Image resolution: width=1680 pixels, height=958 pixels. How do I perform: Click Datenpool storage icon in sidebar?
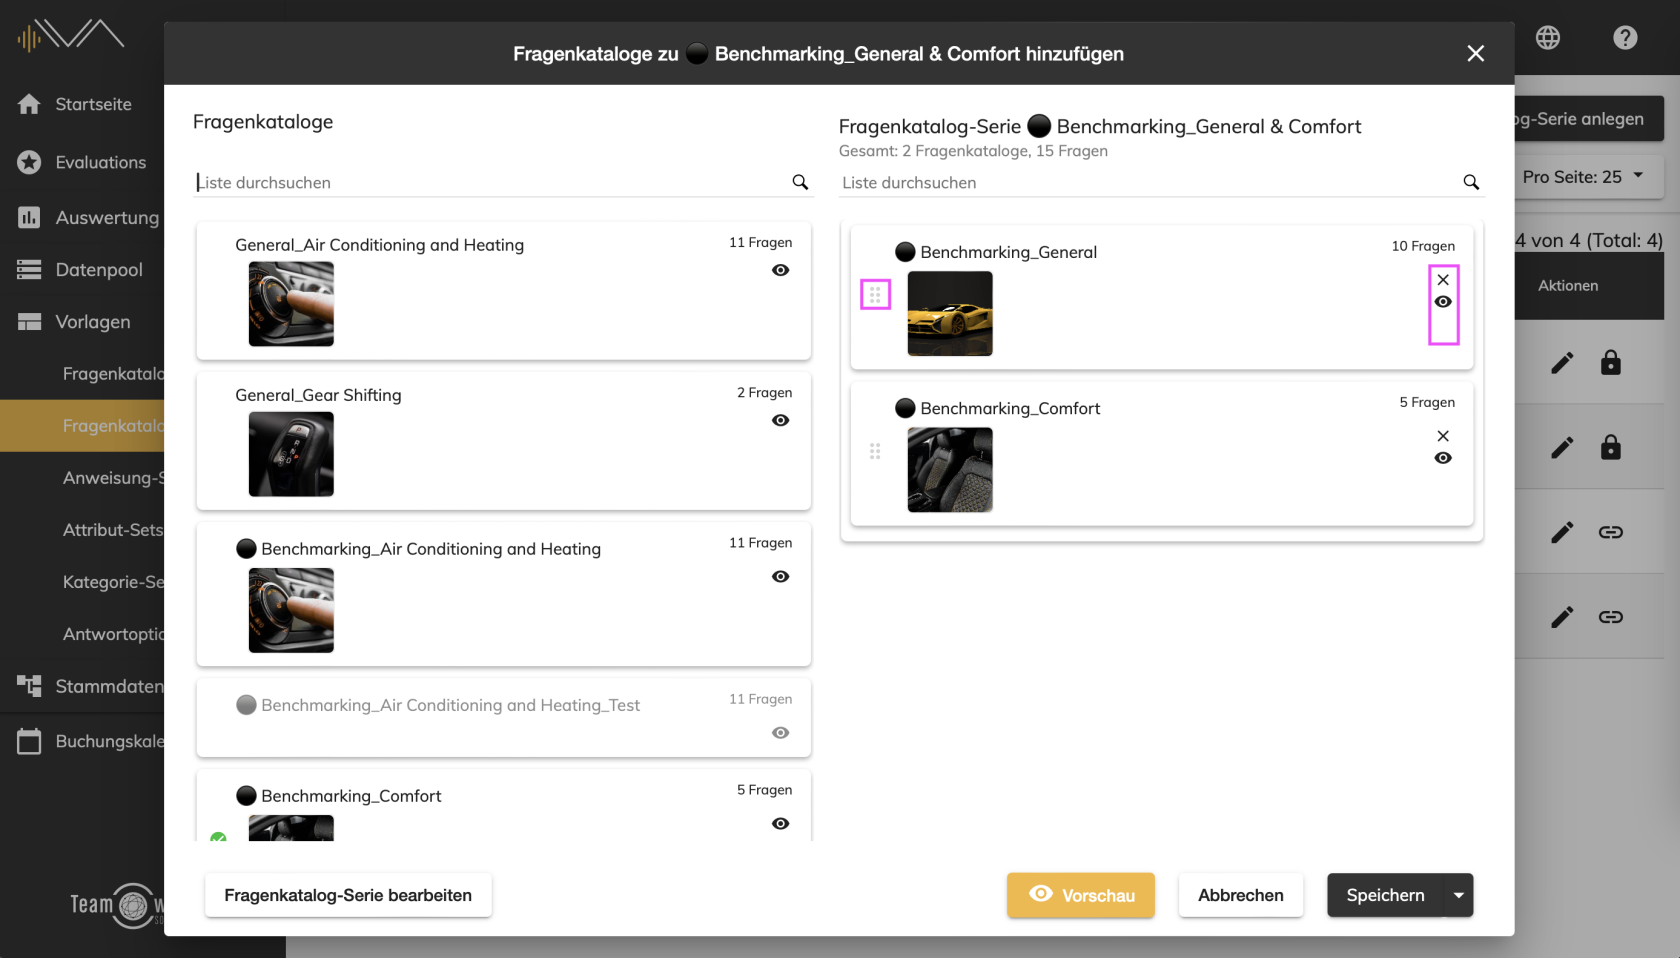point(29,269)
